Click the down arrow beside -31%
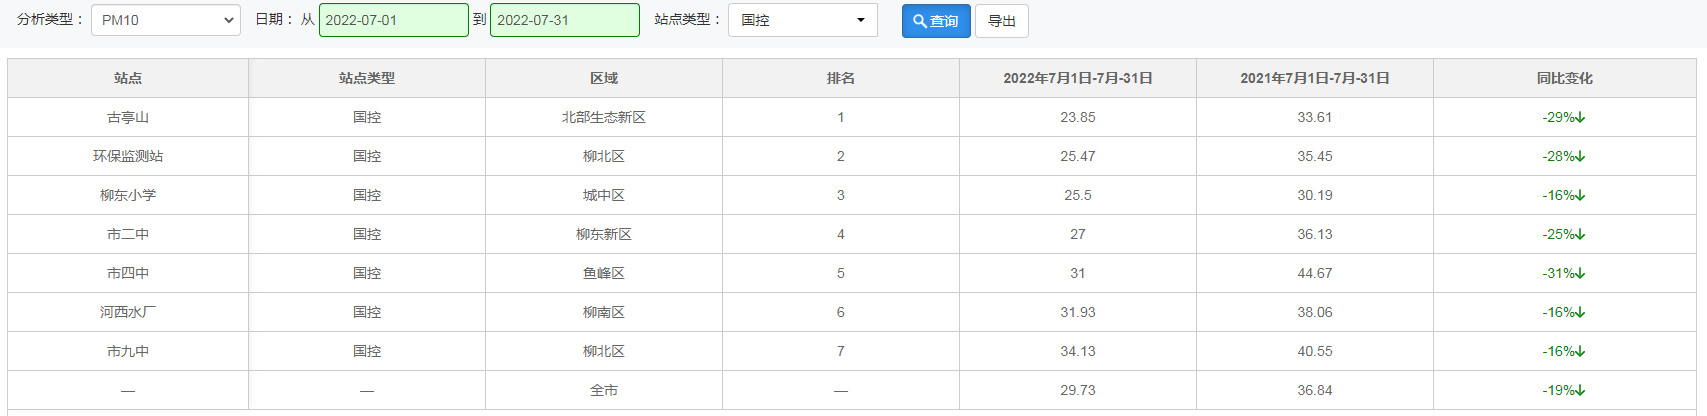Viewport: 1707px width, 416px height. coord(1580,273)
